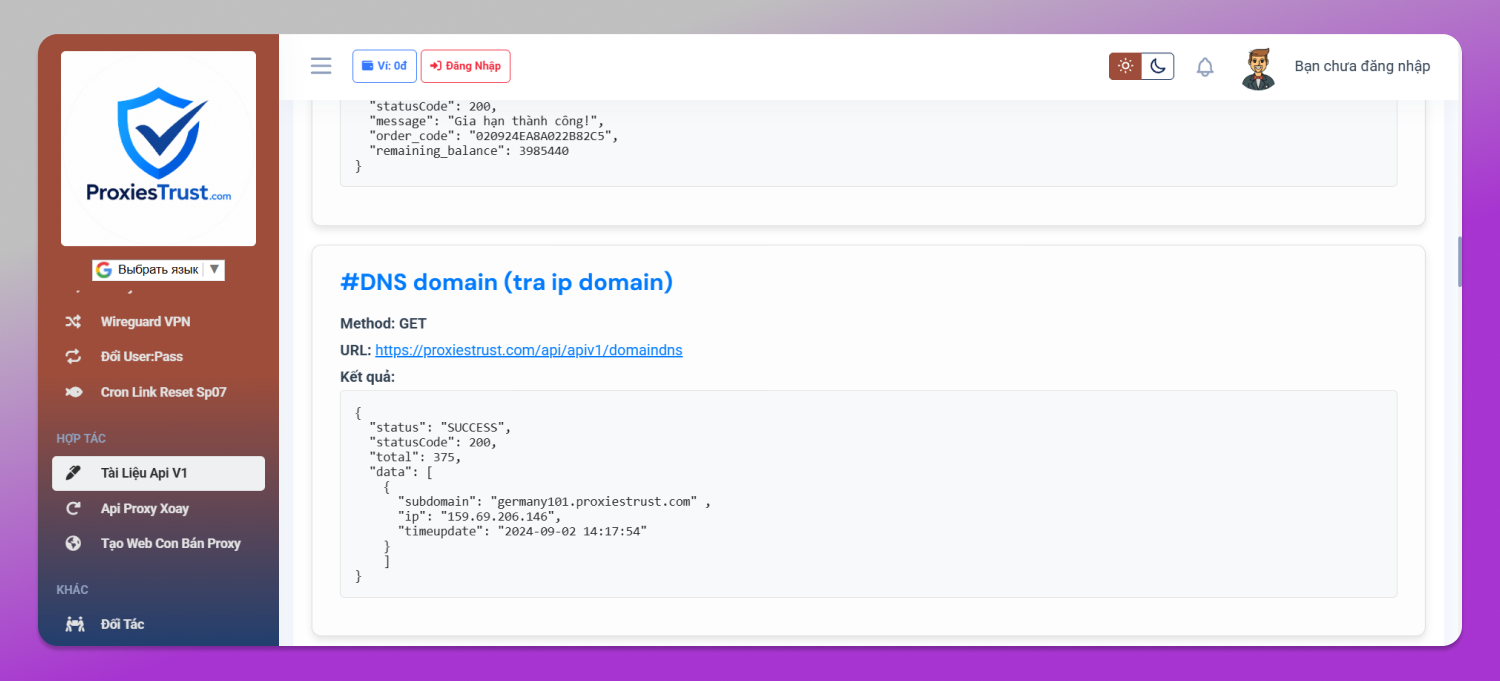Click the Đăng Nhập login button
Viewport: 1500px width, 681px height.
(x=465, y=66)
